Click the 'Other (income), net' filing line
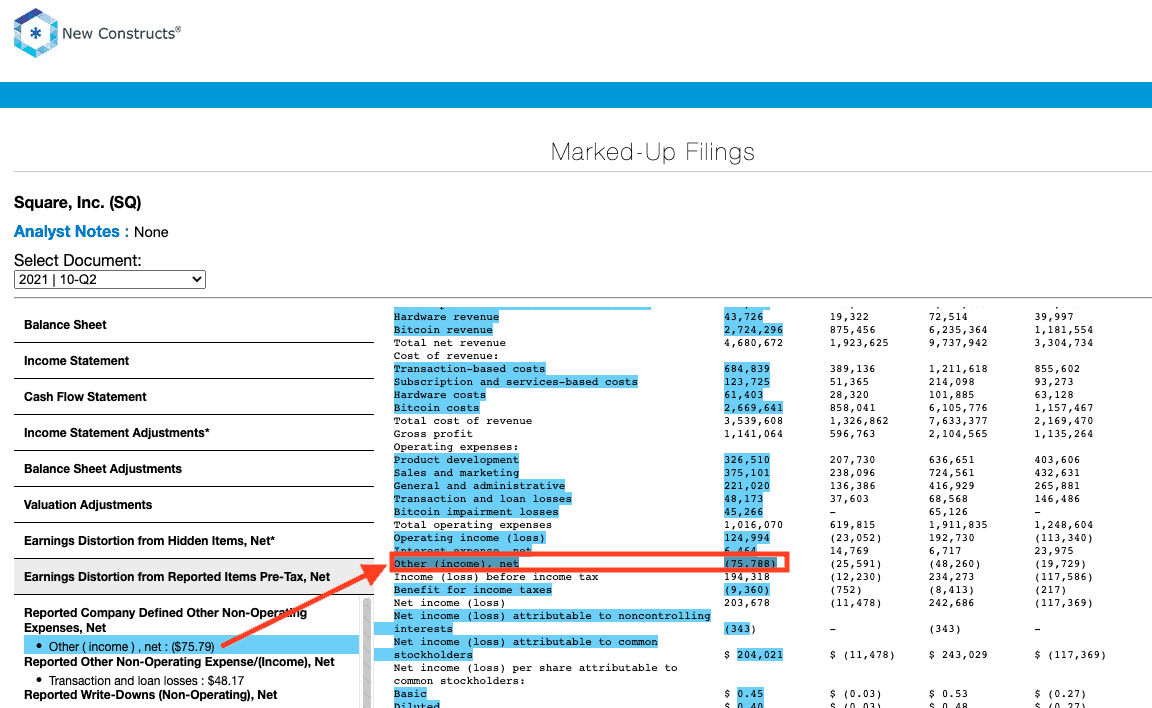 456,564
